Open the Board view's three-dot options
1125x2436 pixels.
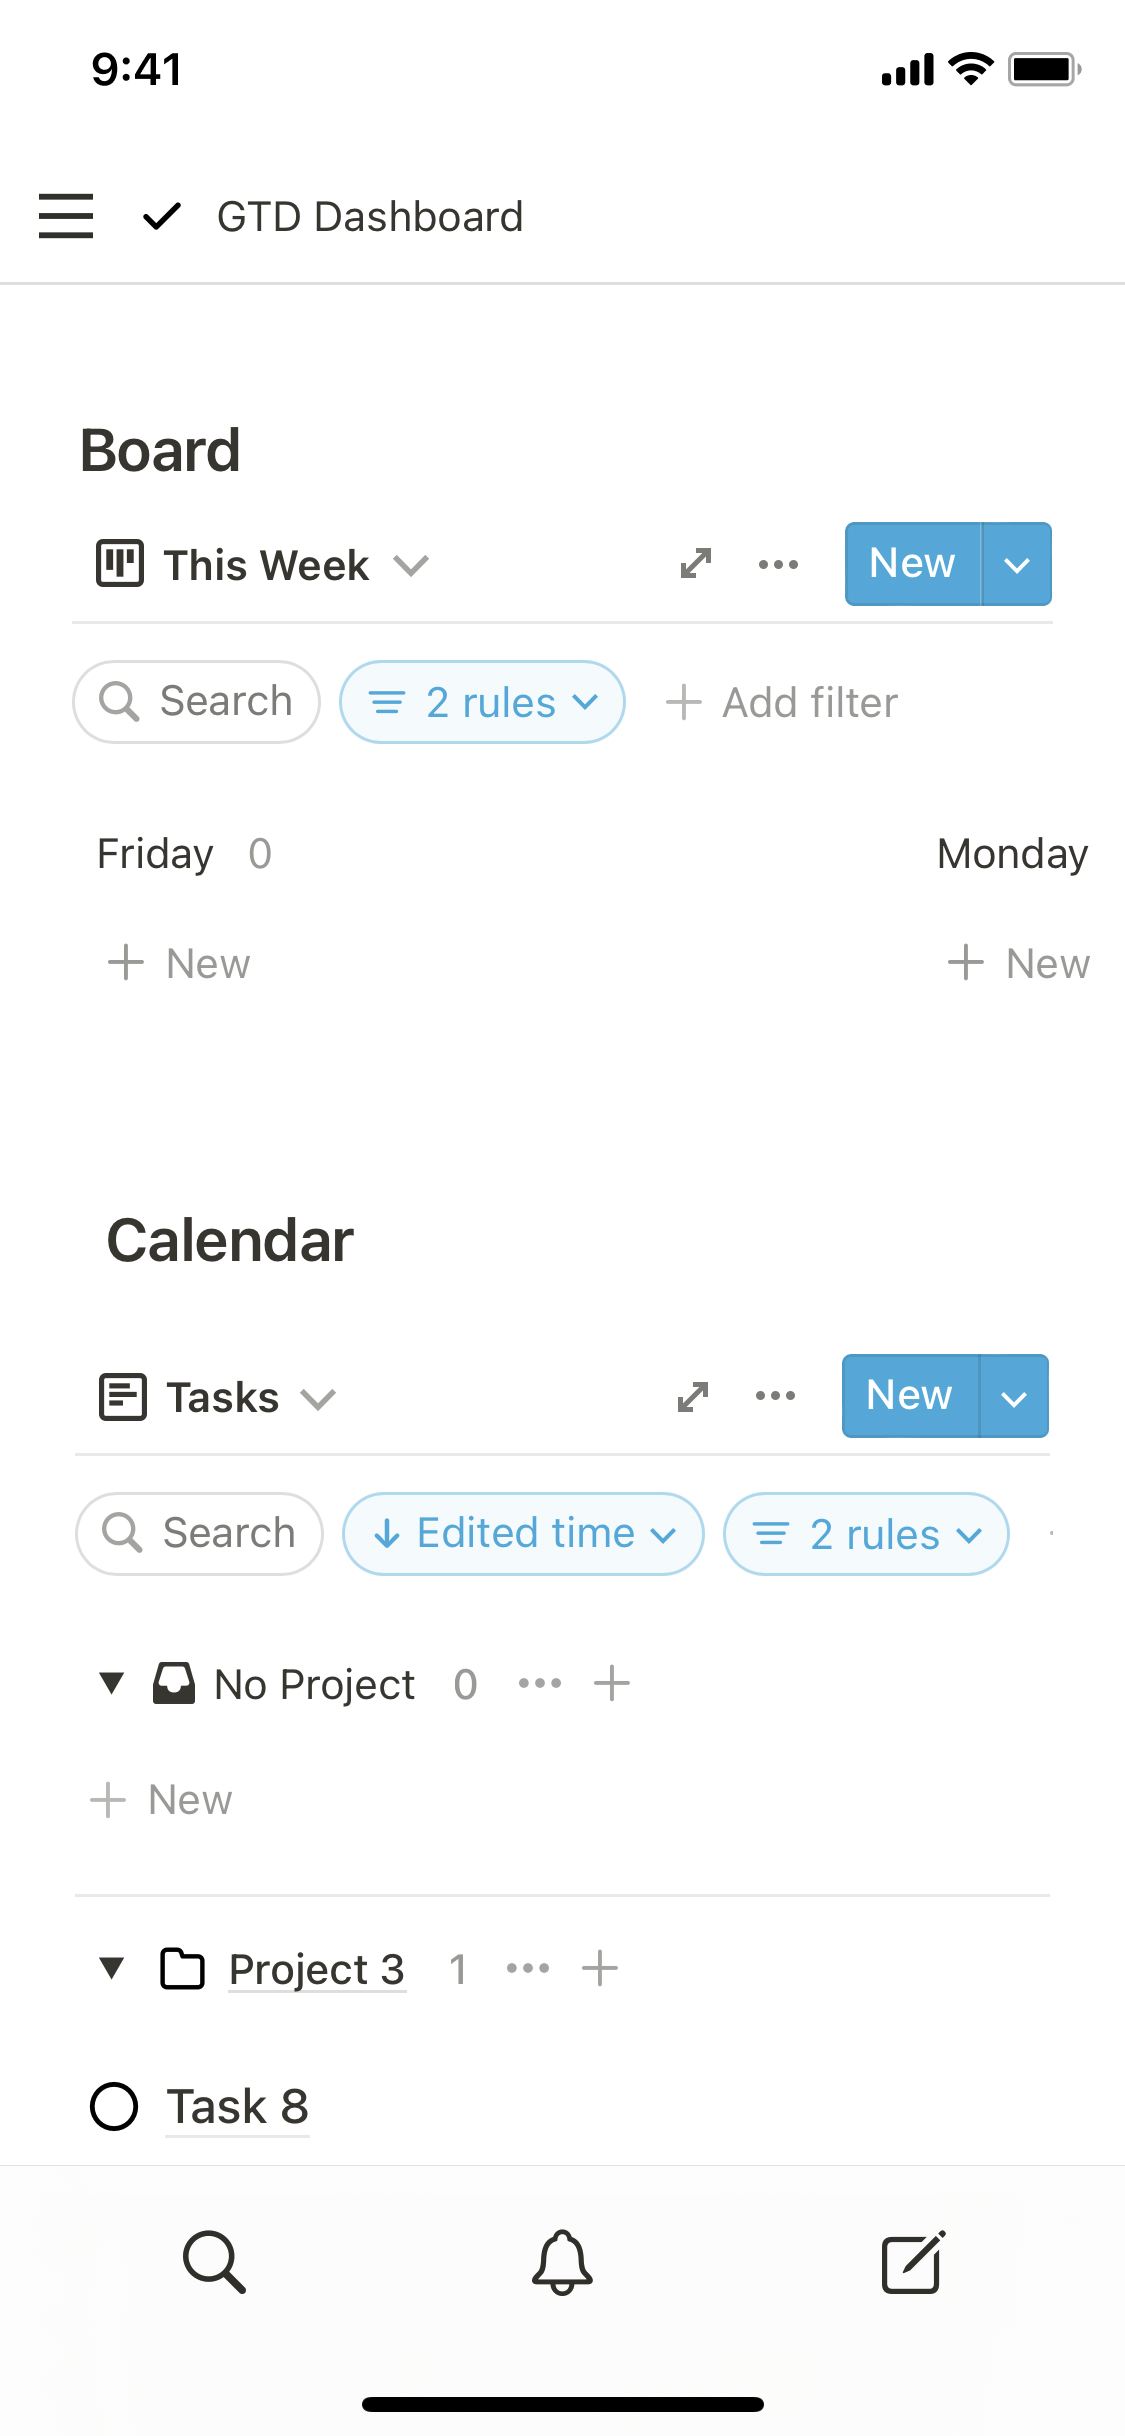[778, 564]
